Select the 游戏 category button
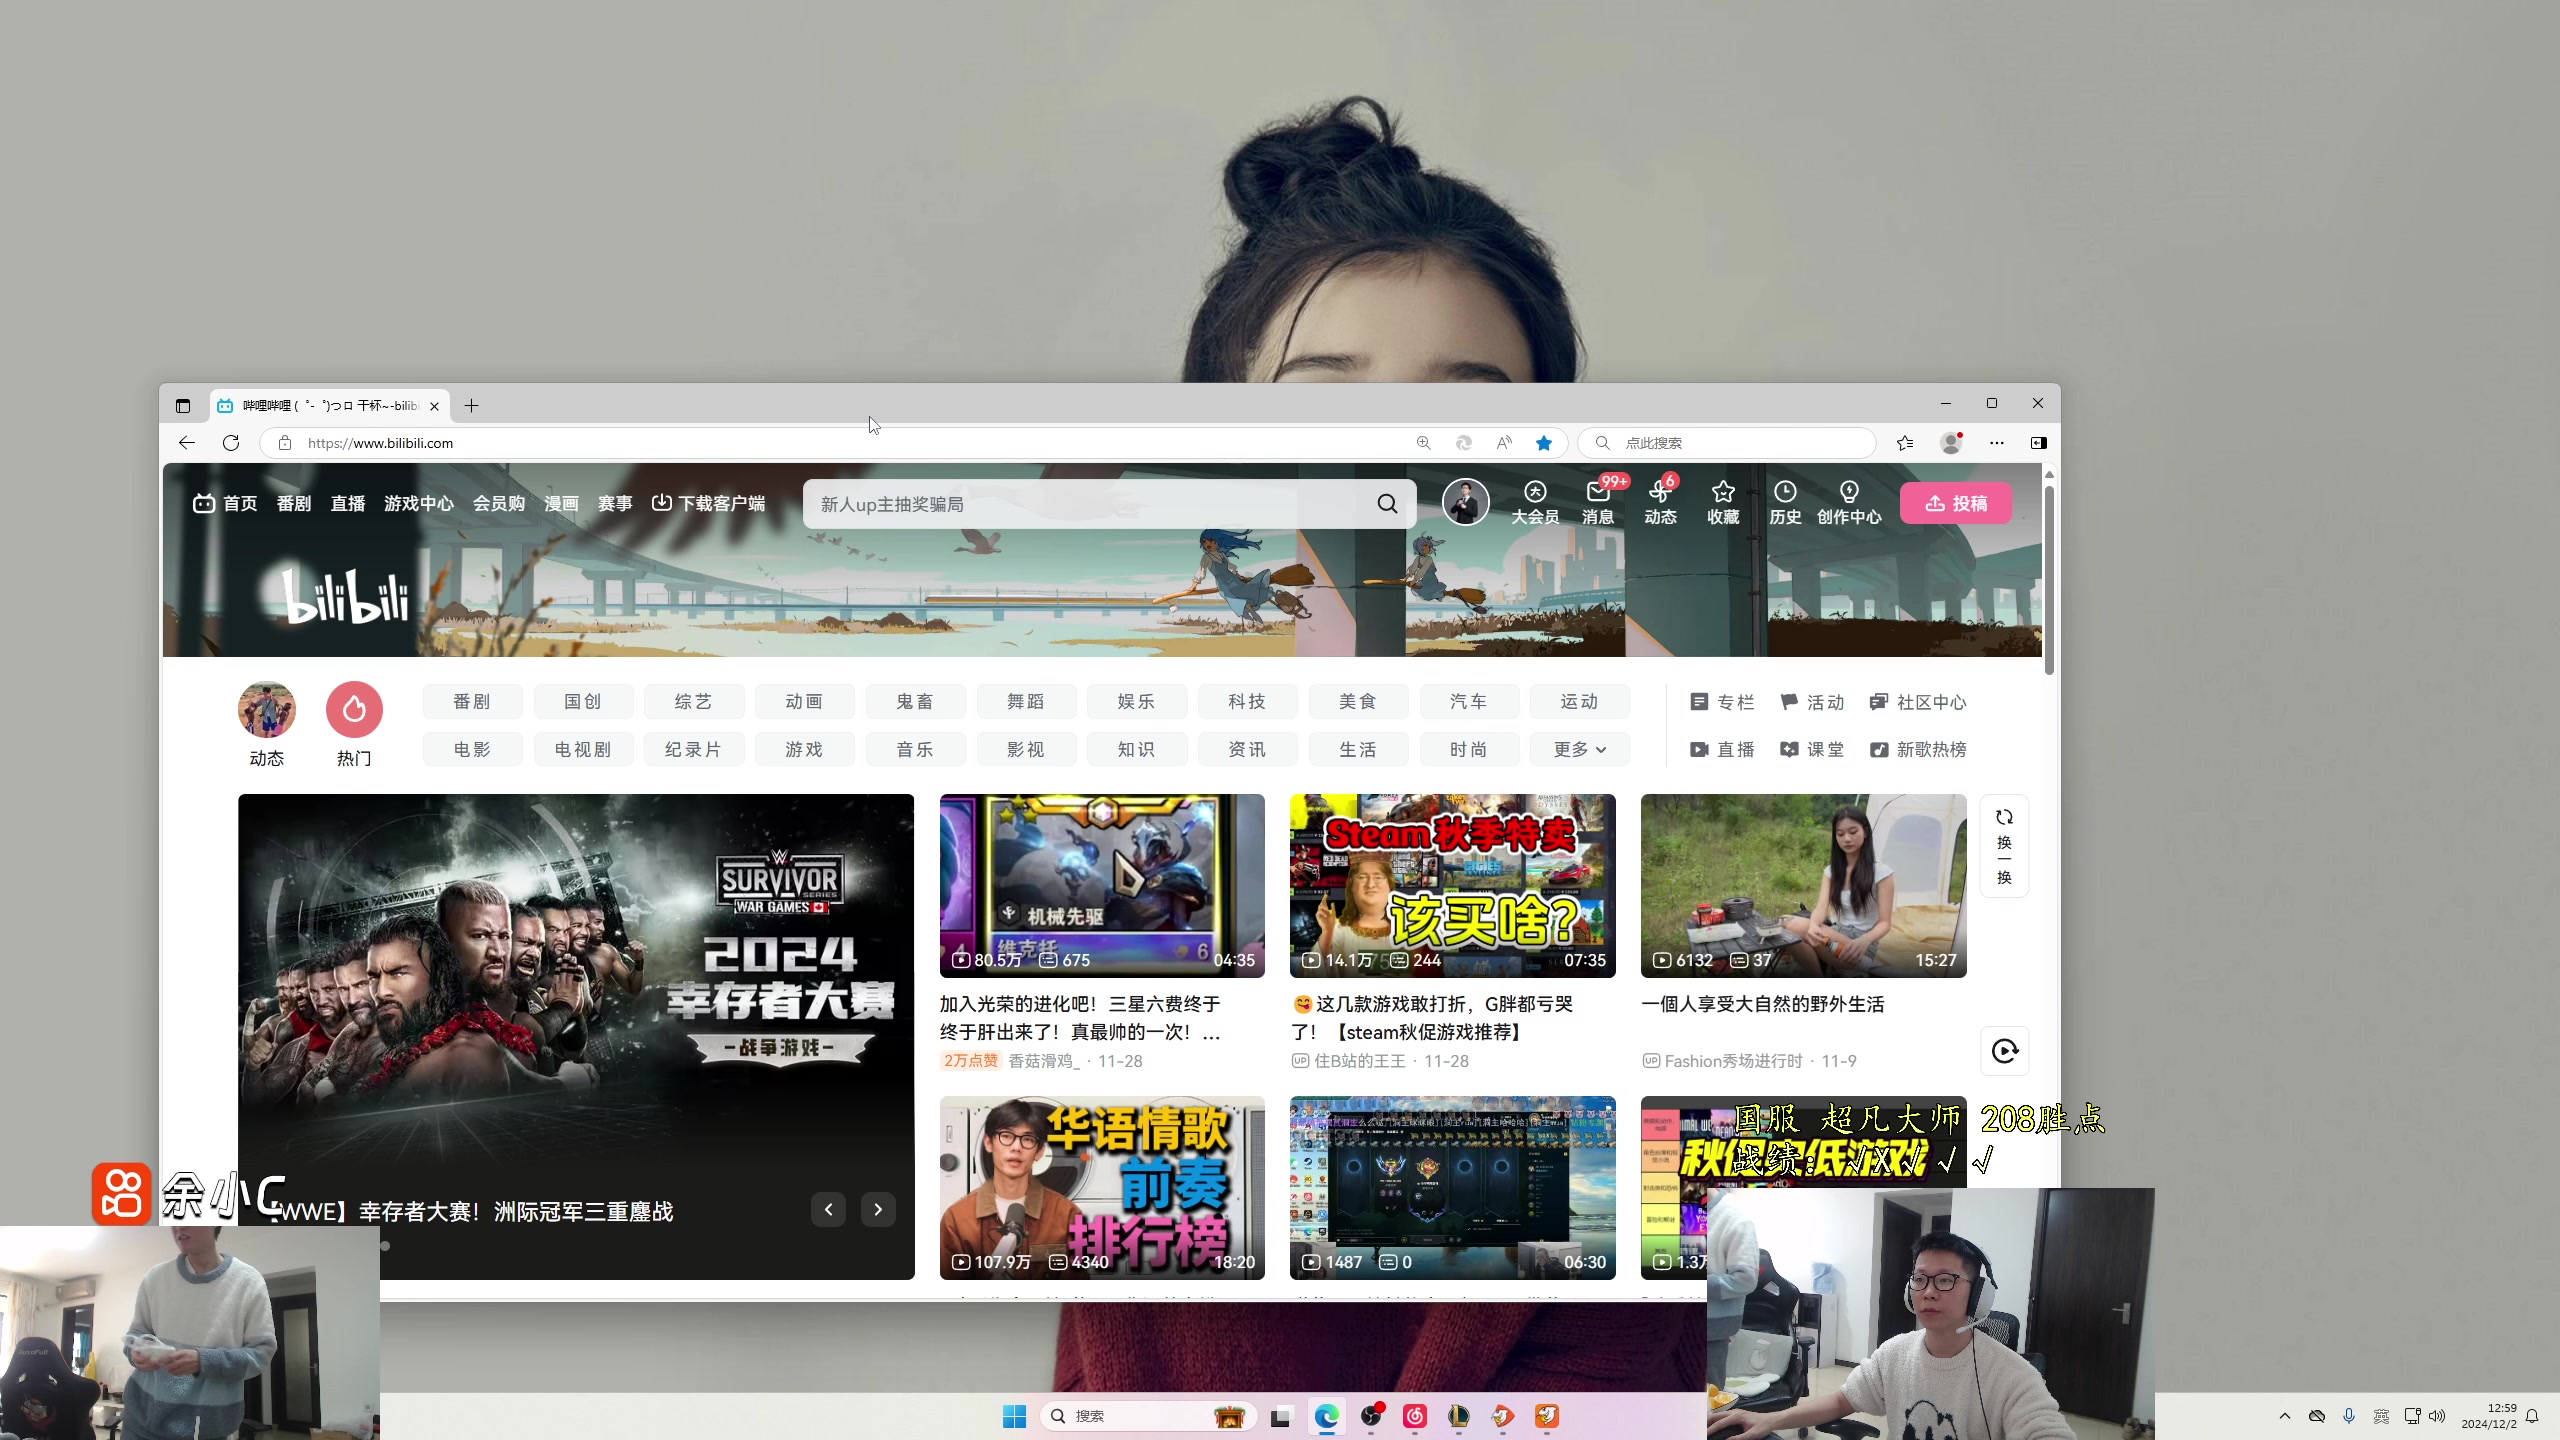 tap(804, 749)
